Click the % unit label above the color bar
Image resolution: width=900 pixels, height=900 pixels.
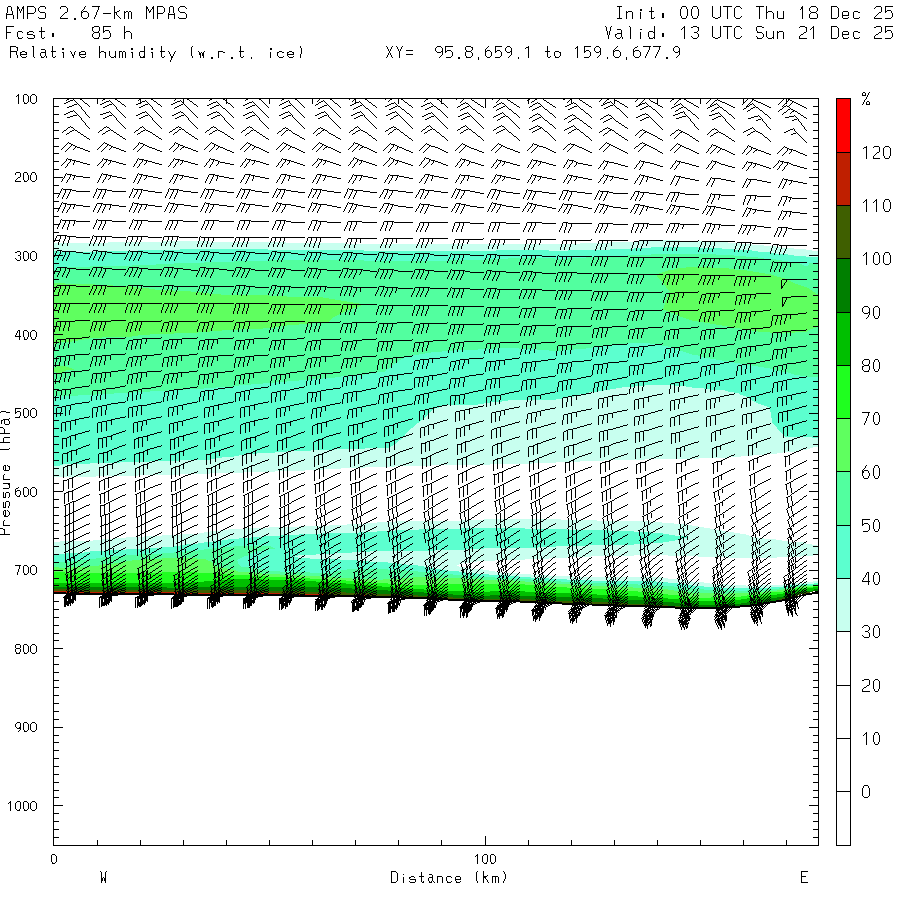(x=866, y=99)
